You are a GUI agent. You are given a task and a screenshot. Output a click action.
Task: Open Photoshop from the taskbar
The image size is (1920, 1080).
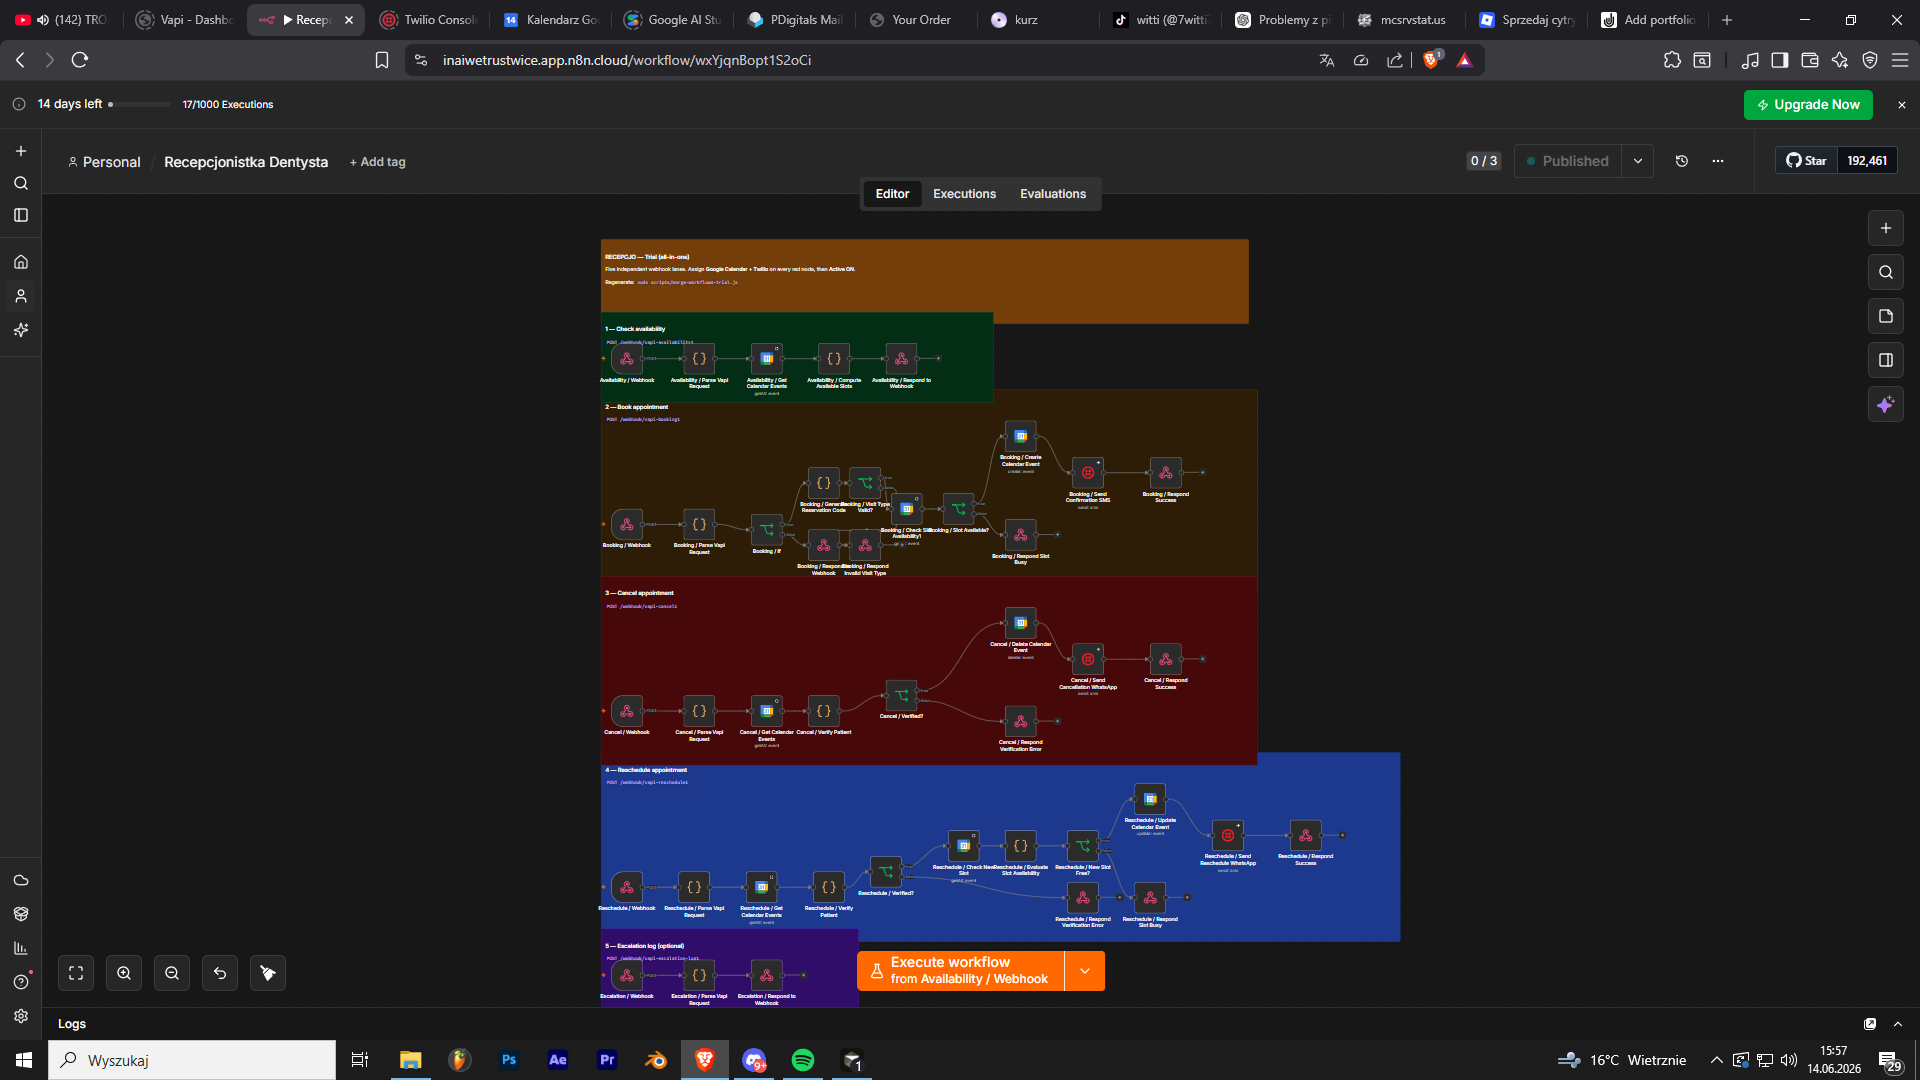tap(509, 1060)
